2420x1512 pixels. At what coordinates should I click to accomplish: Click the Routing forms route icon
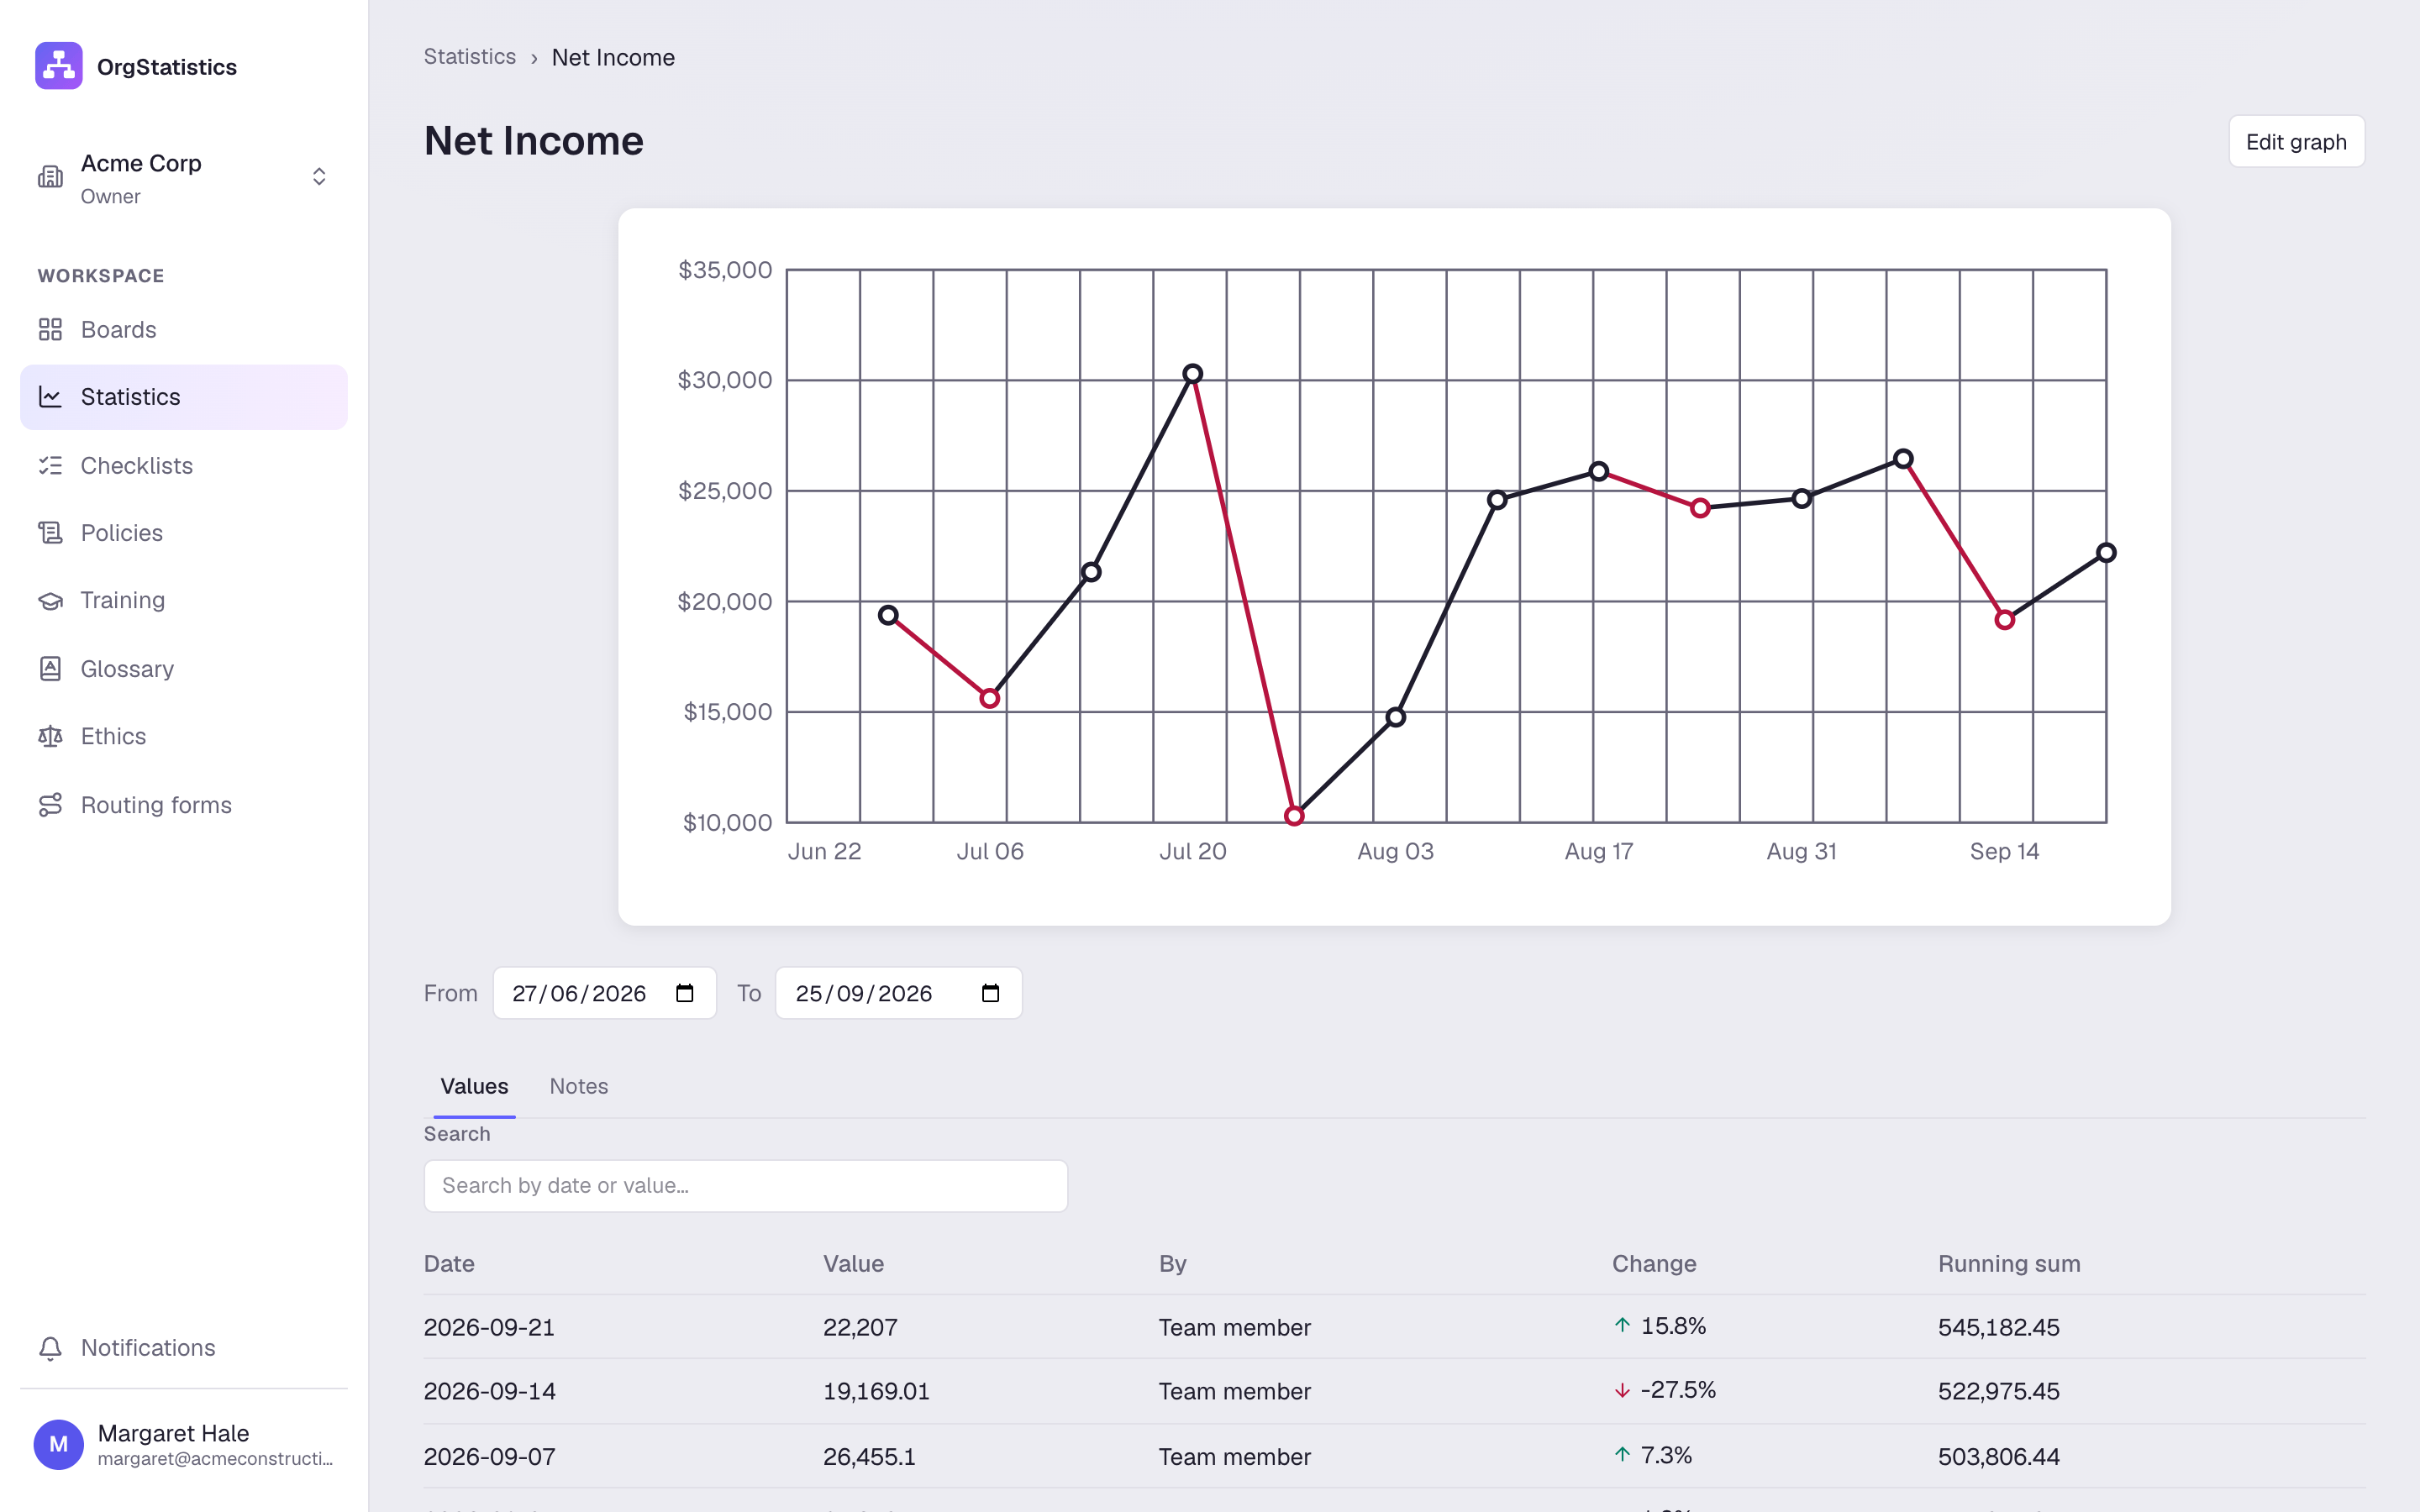[x=50, y=804]
